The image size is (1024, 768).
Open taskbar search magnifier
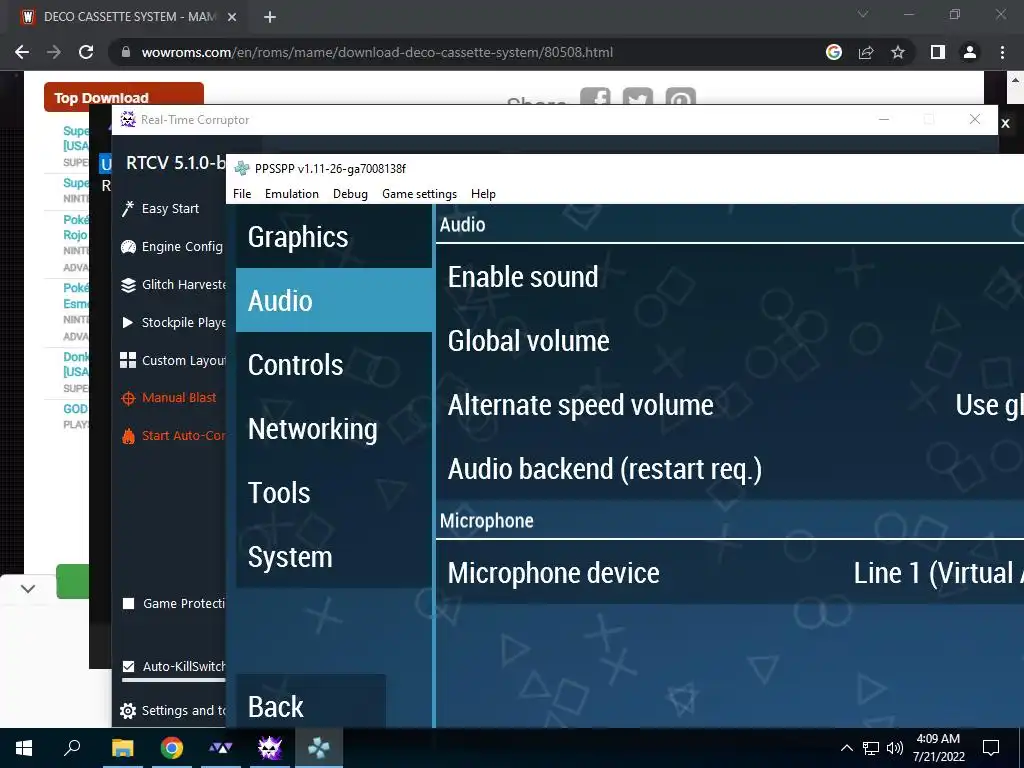point(72,748)
